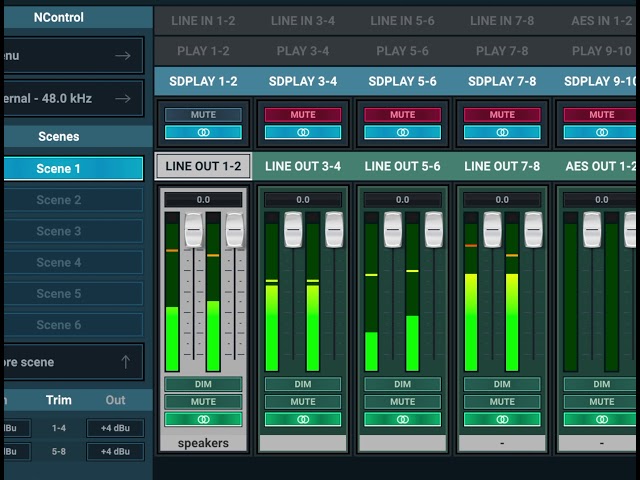Toggle stereo link on SDPLAY 3-4
The height and width of the screenshot is (480, 640).
pos(303,132)
